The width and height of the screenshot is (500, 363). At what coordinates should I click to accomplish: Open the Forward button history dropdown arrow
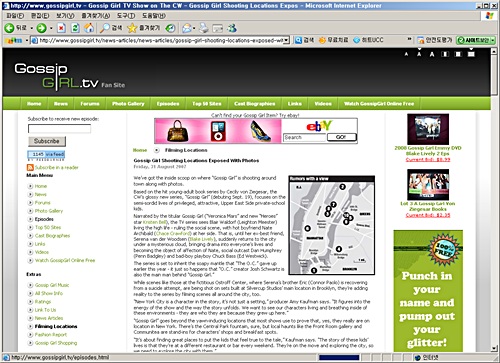51,28
